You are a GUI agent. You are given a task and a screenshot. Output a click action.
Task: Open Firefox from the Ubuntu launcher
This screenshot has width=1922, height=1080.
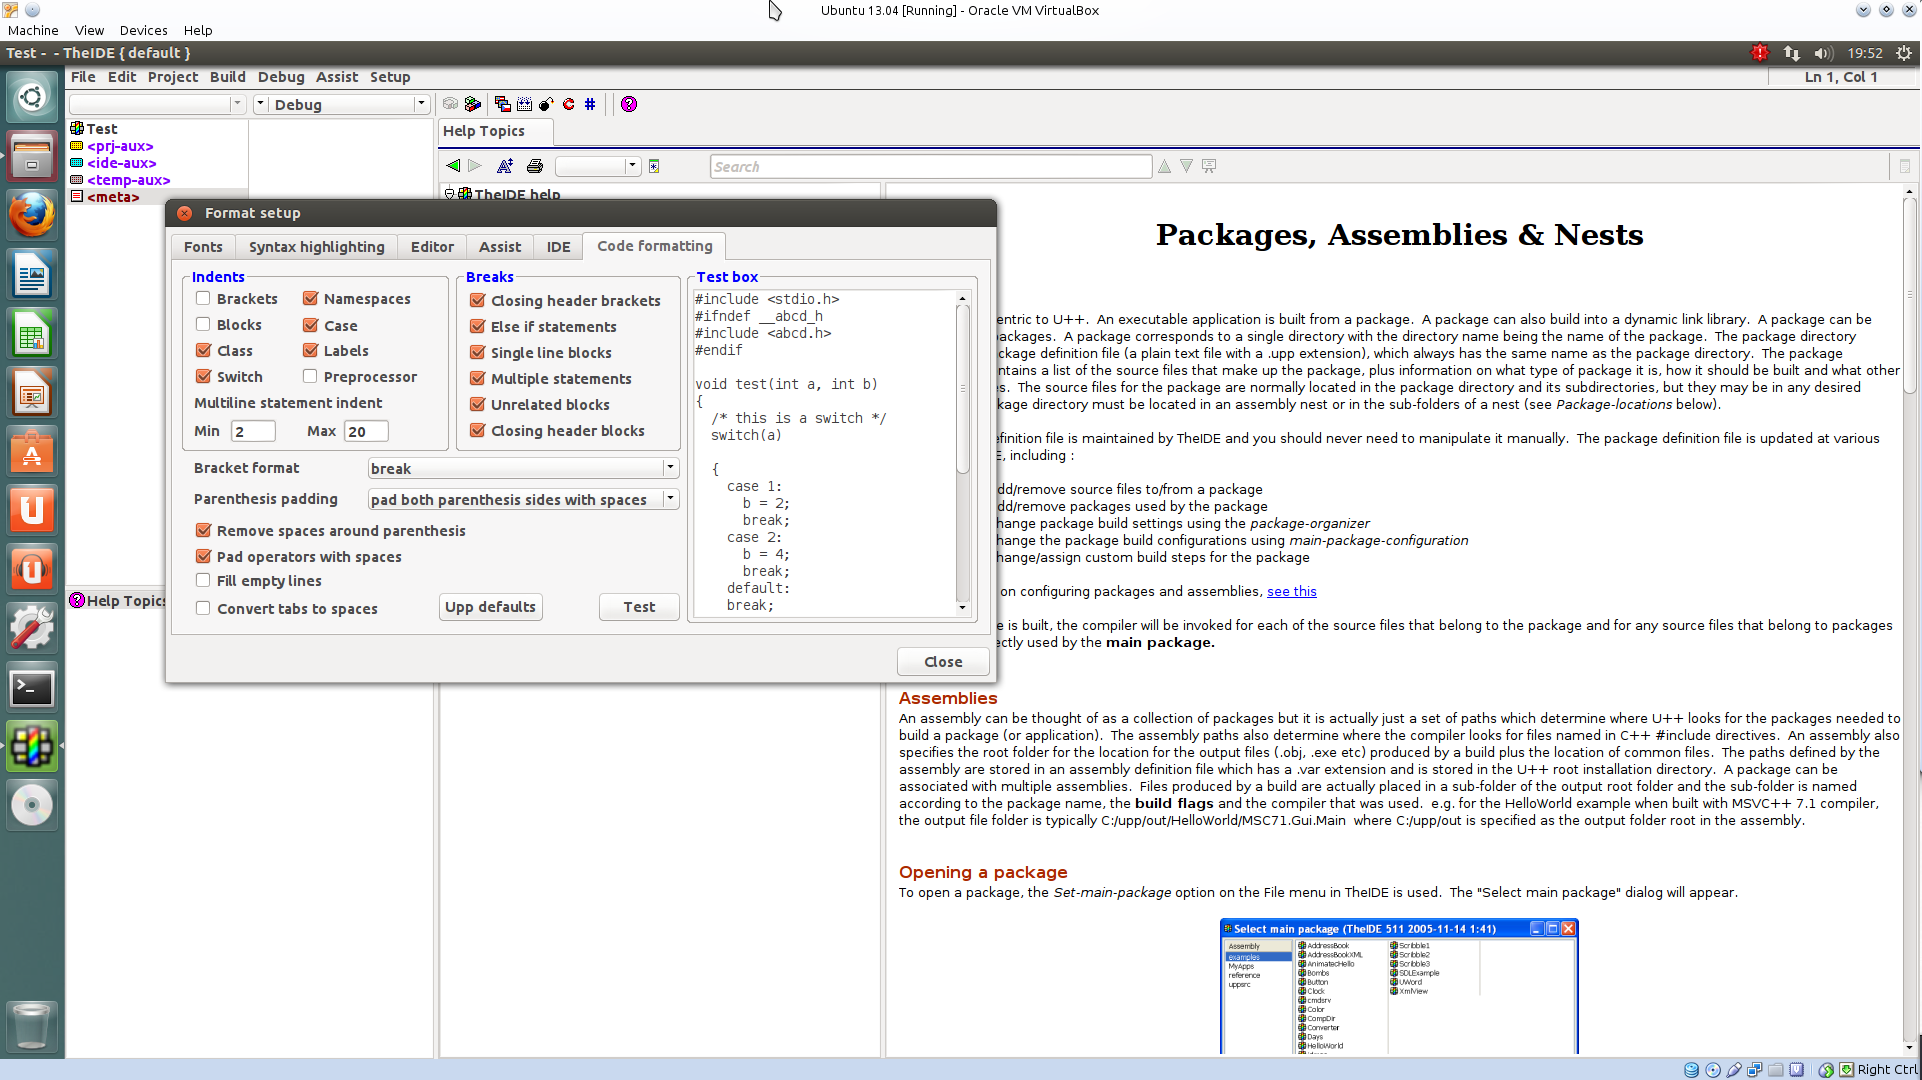coord(31,216)
